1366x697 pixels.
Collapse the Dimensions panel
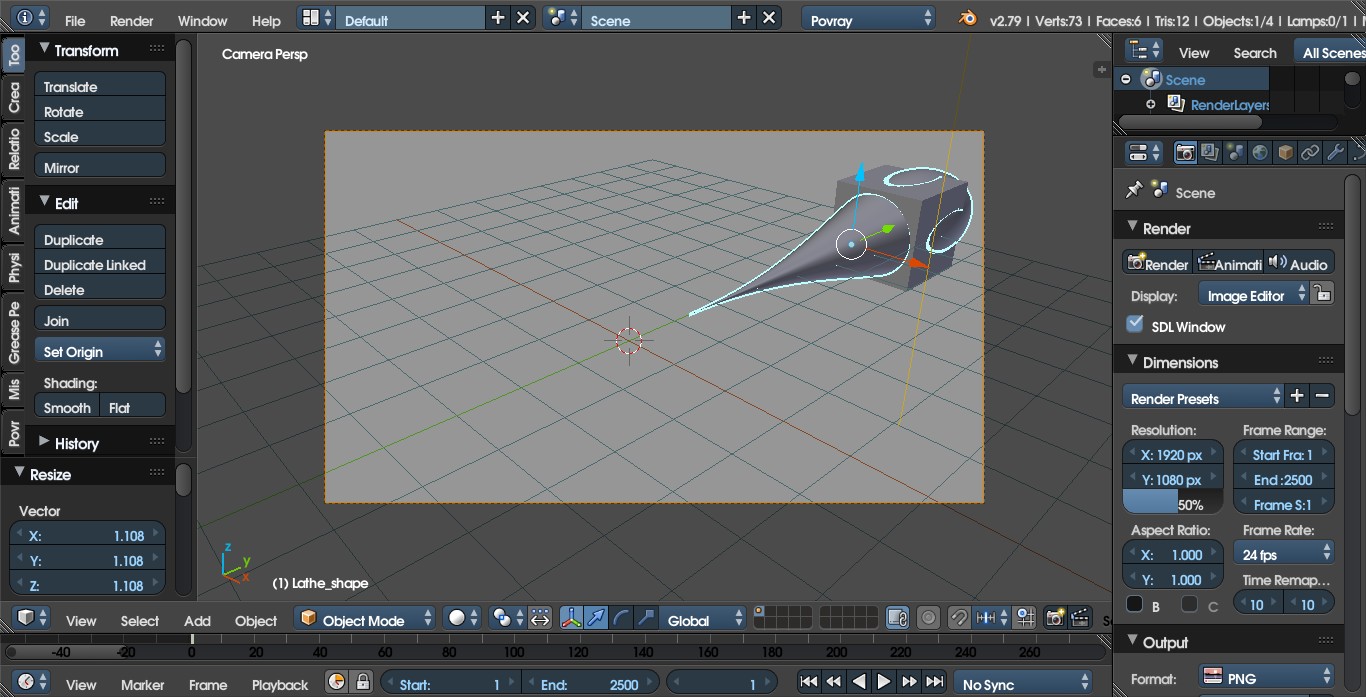click(x=1133, y=362)
